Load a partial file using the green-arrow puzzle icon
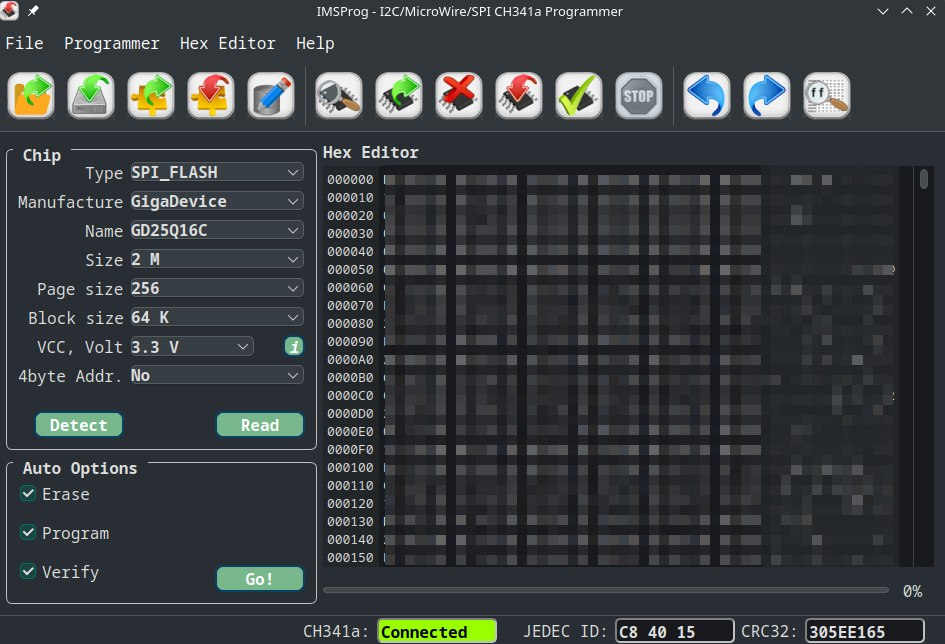 pos(151,95)
